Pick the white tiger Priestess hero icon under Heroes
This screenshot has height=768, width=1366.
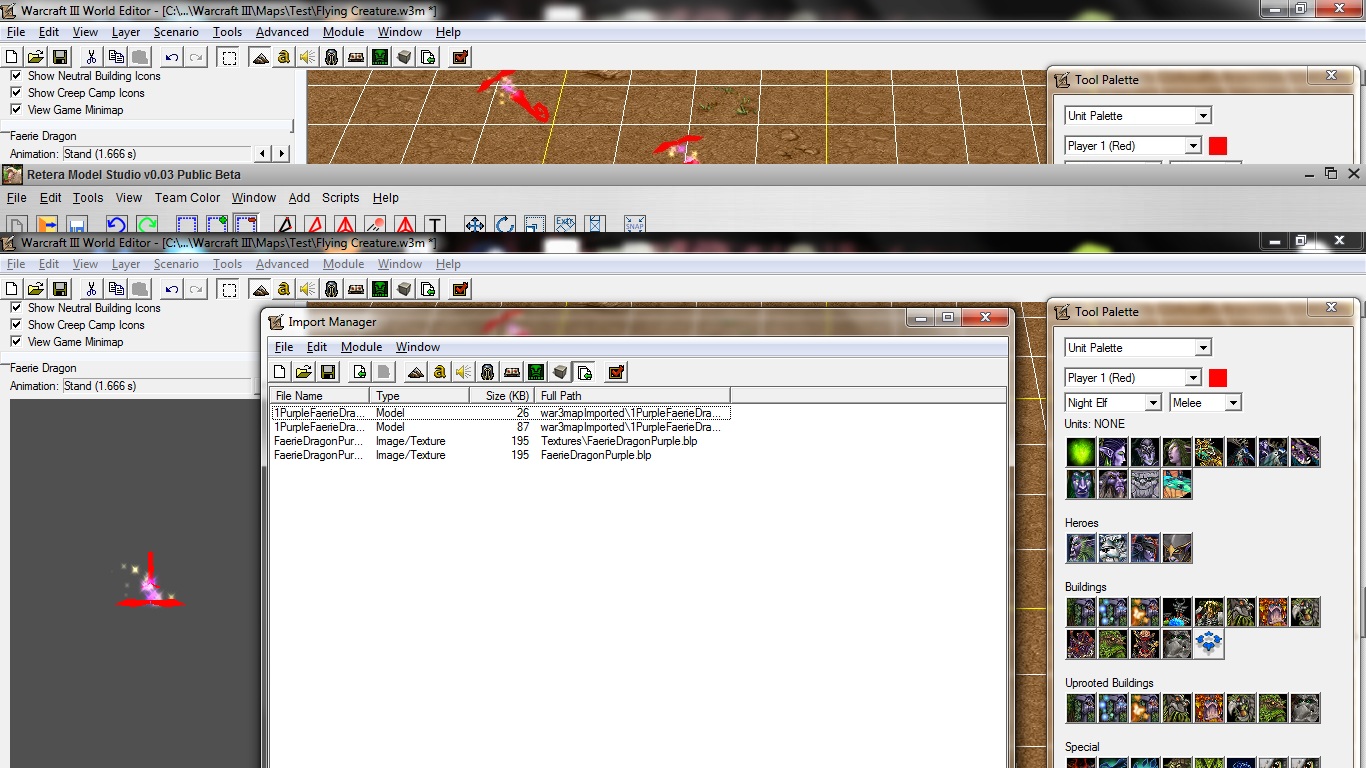pyautogui.click(x=1113, y=548)
